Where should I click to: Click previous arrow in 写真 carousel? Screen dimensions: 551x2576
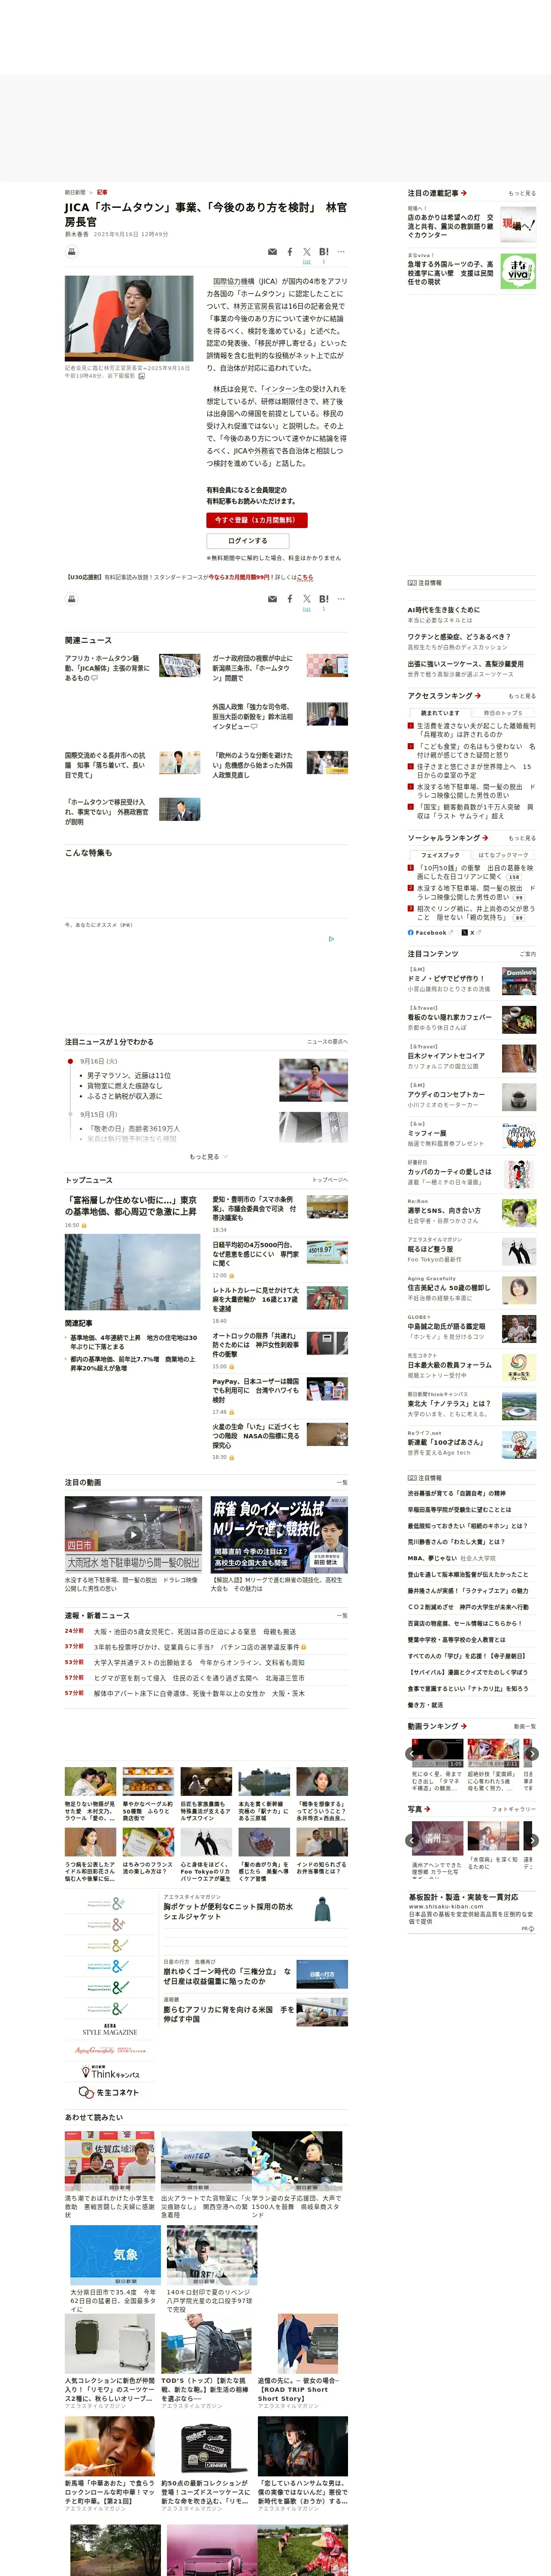coord(412,1840)
